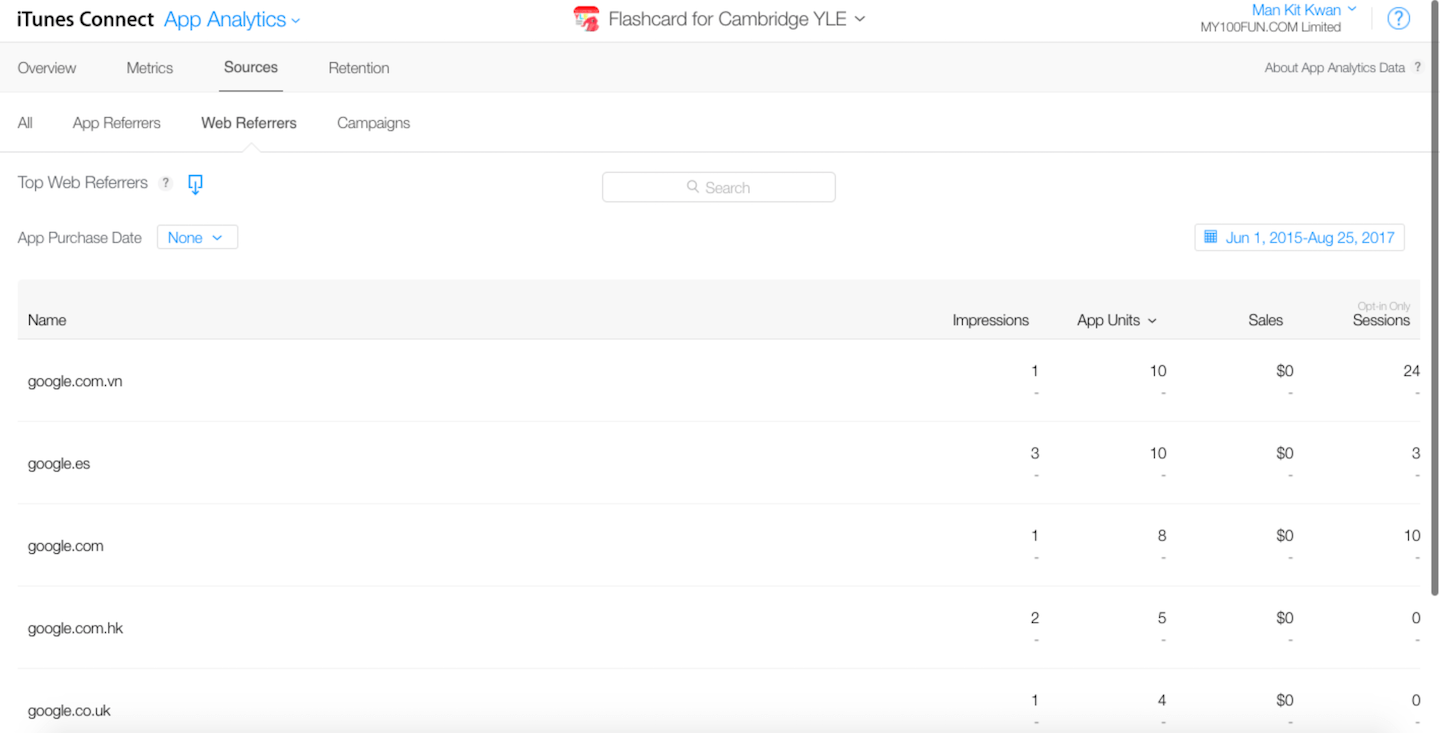Viewport: 1440px width, 733px height.
Task: Click the export download icon
Action: coord(195,184)
